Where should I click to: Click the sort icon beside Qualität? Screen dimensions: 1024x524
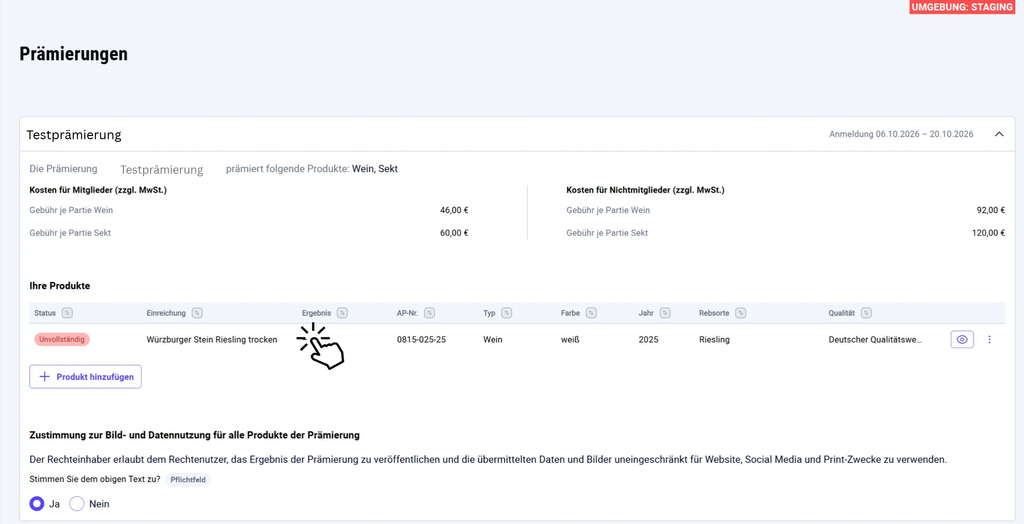(x=866, y=313)
